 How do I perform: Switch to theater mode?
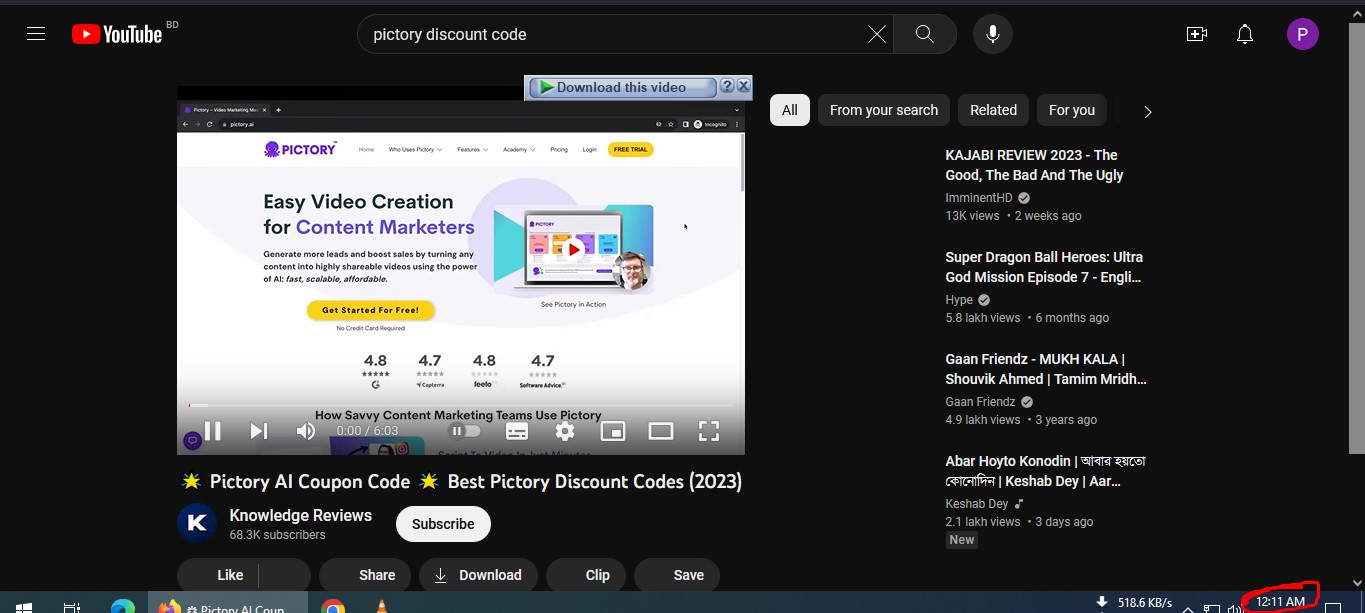coord(661,431)
